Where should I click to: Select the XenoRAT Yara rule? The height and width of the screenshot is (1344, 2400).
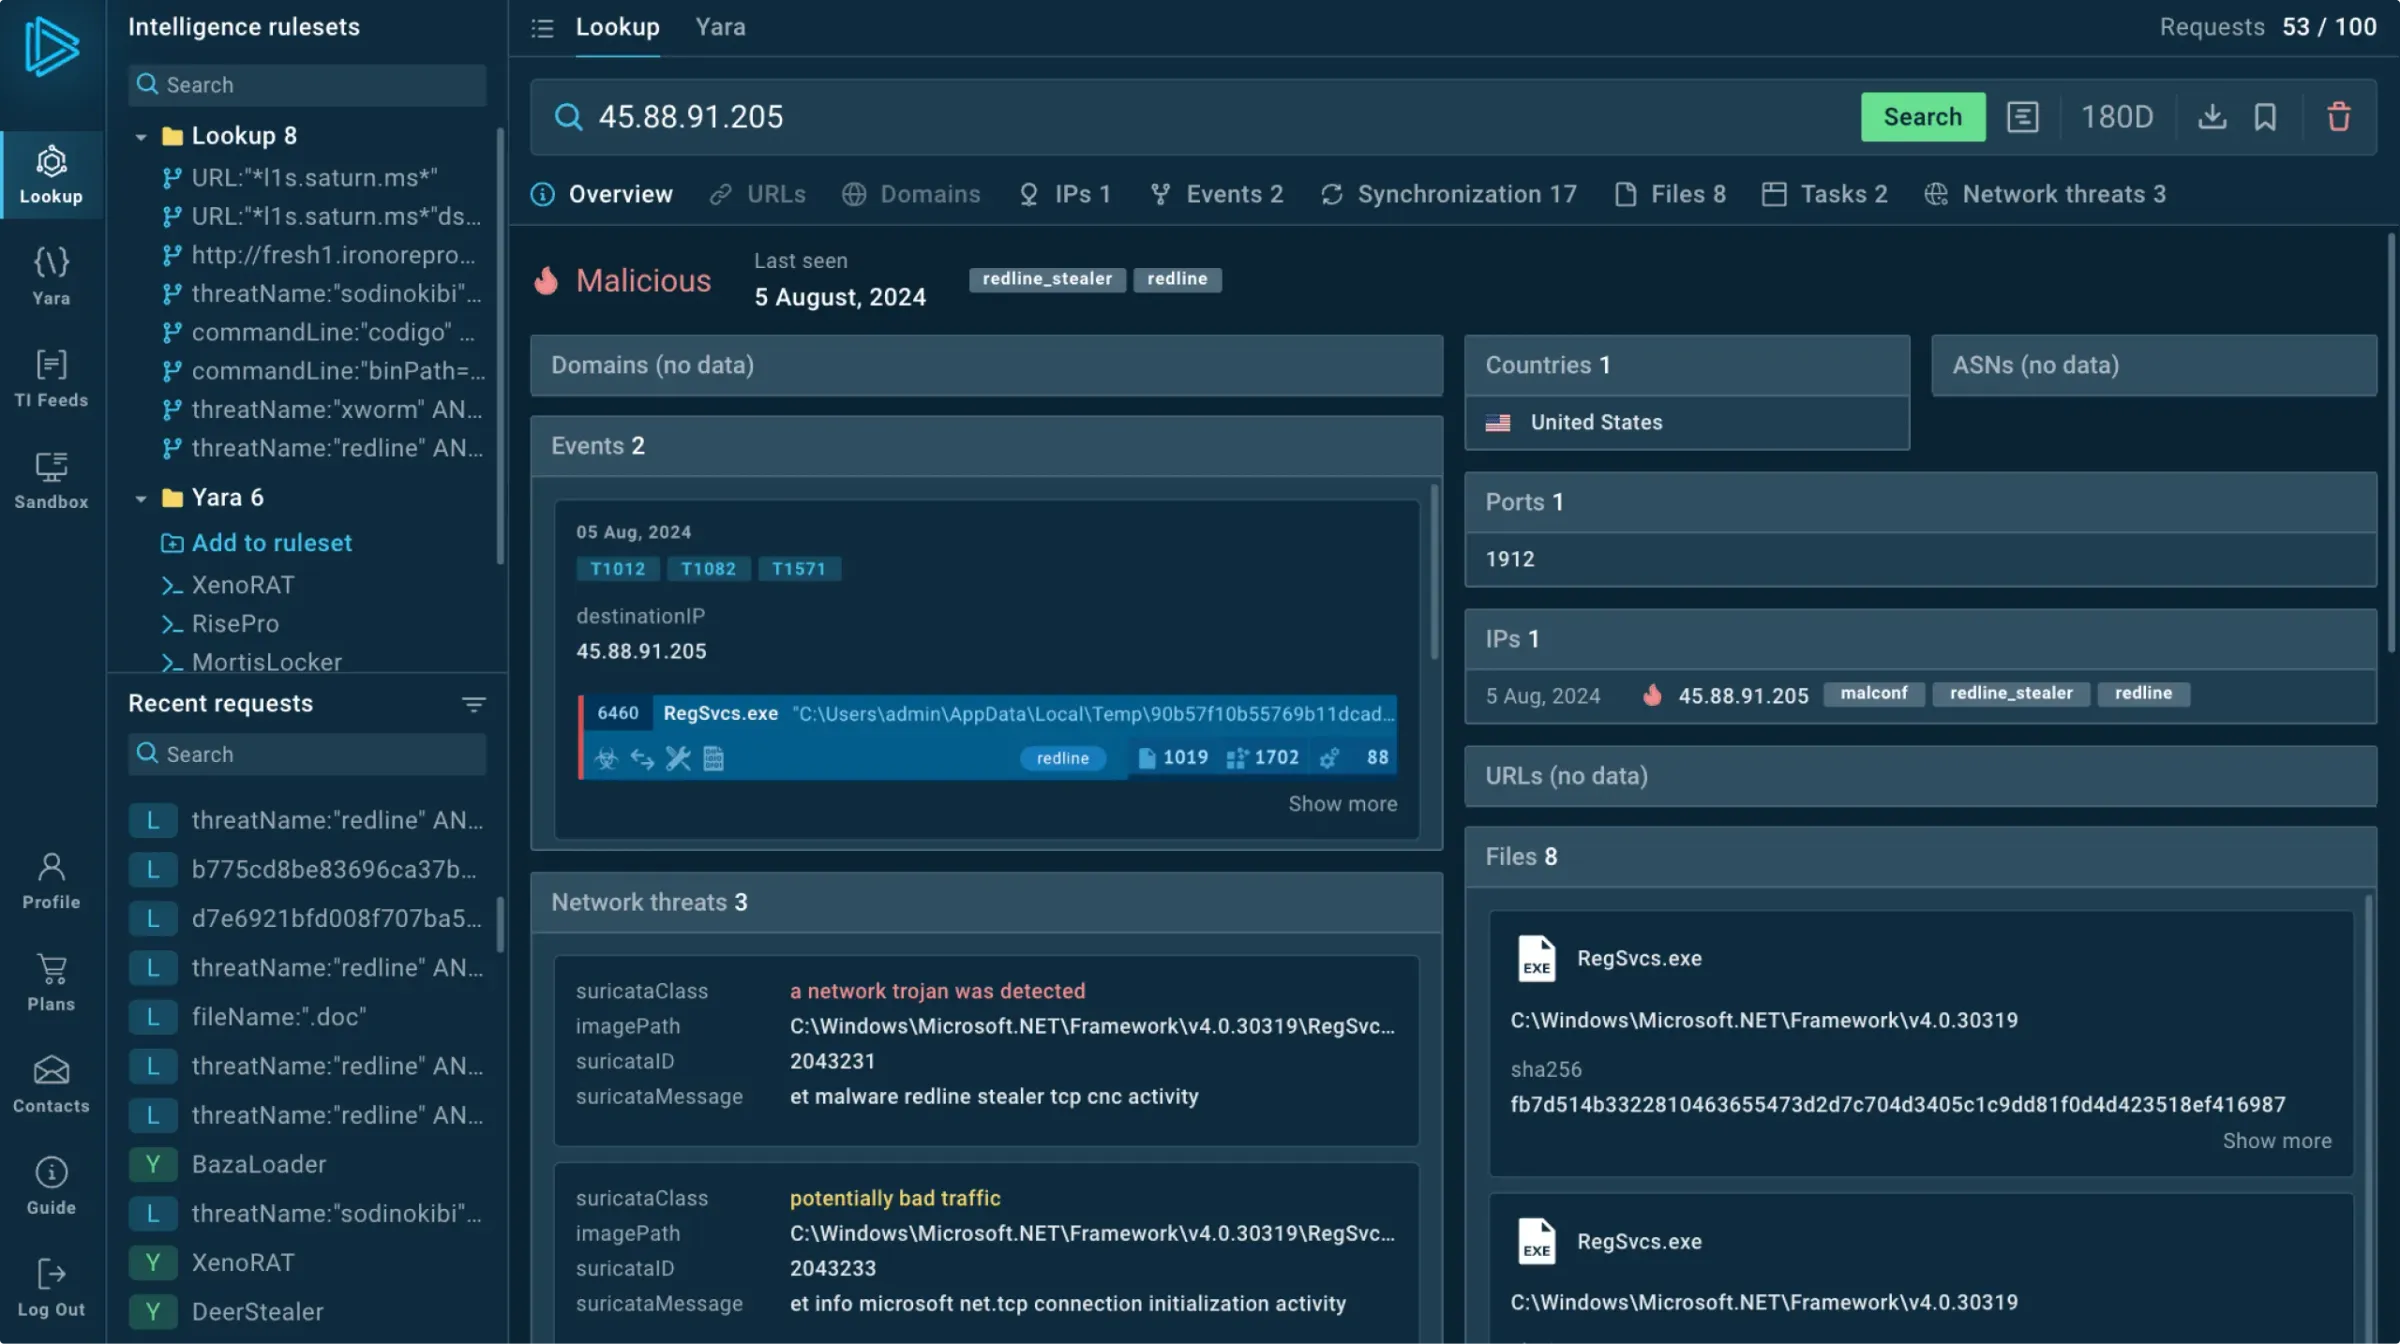243,585
